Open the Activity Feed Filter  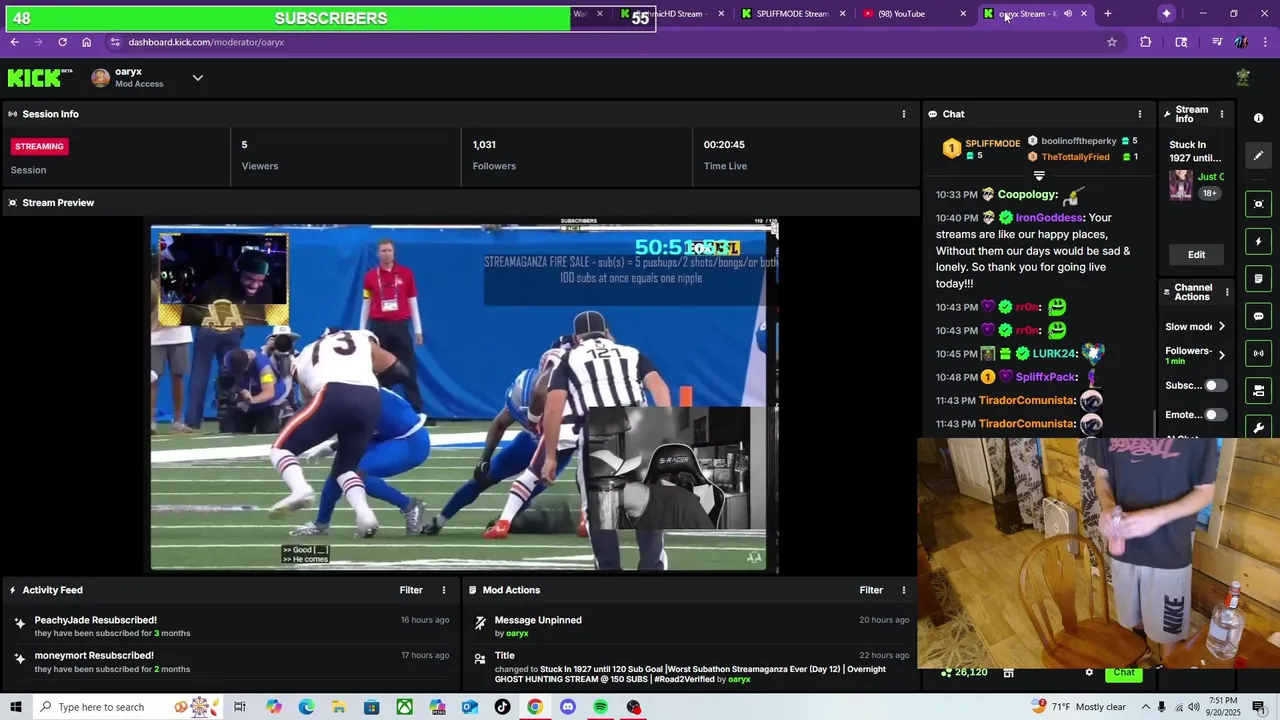pos(411,590)
